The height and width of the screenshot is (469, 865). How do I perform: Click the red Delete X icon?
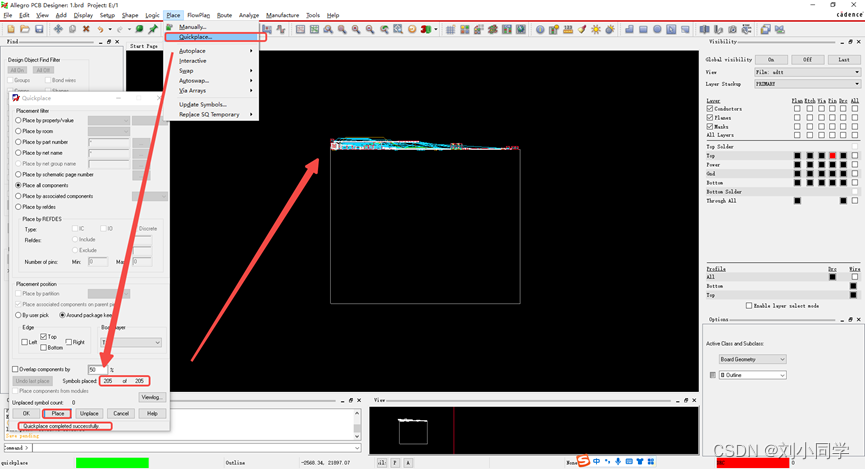click(86, 30)
